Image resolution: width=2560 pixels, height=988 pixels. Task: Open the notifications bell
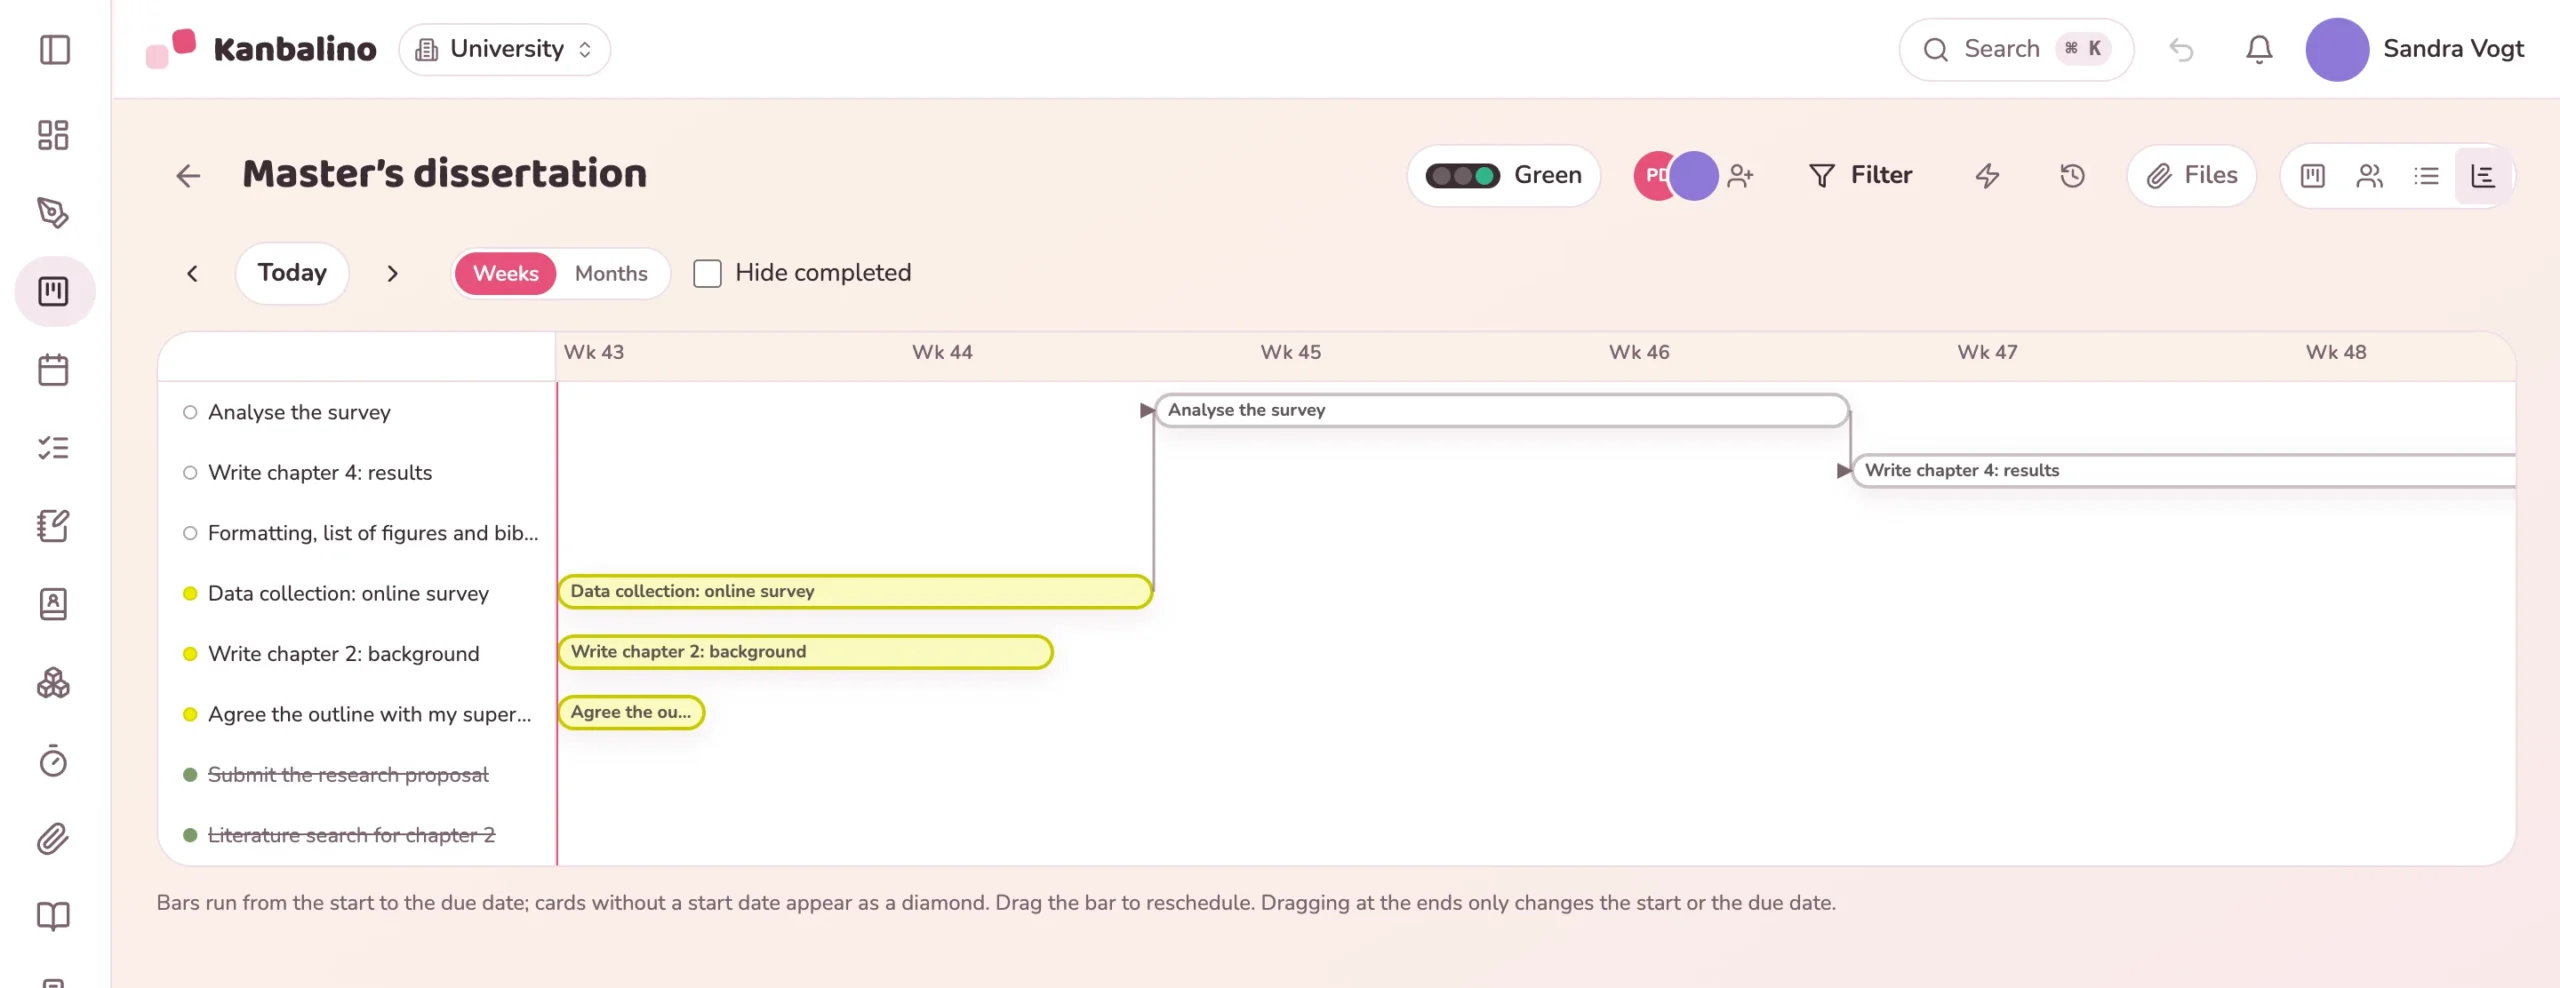click(2259, 49)
